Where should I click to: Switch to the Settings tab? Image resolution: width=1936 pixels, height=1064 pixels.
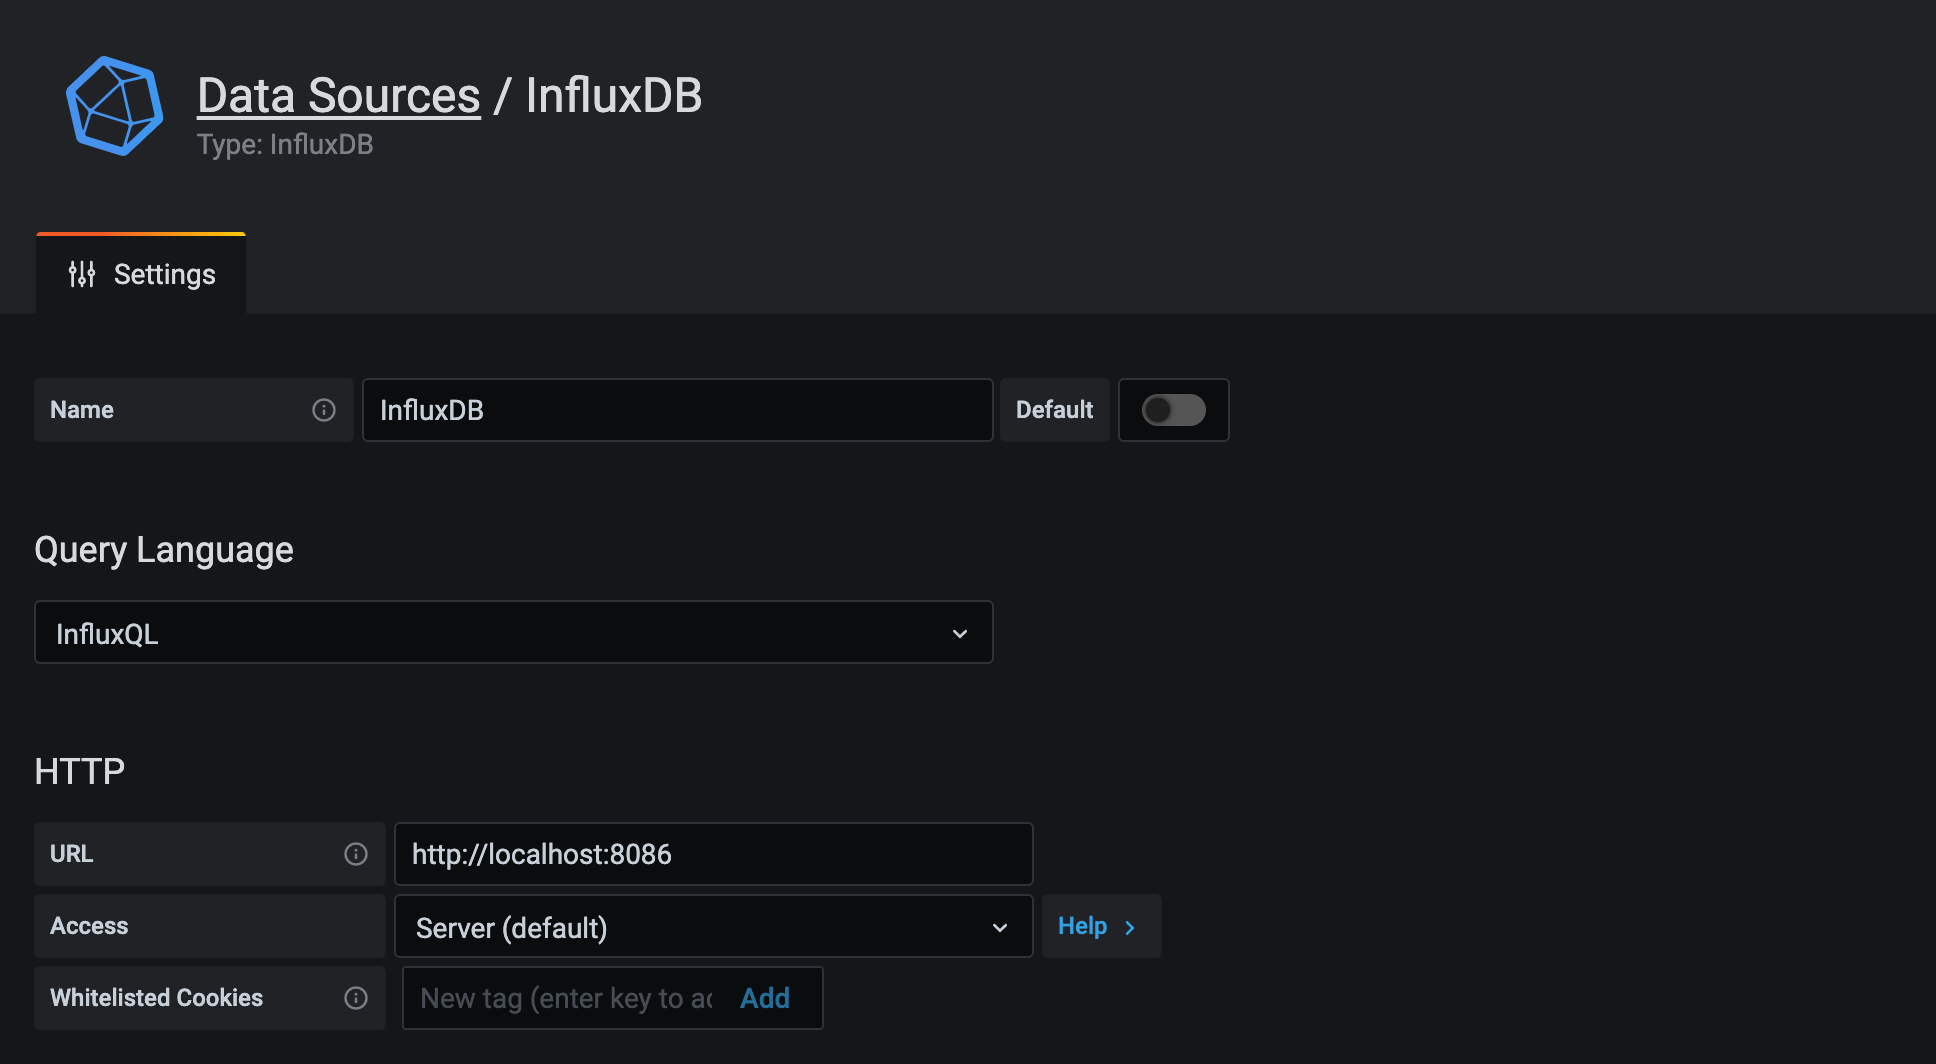point(163,273)
